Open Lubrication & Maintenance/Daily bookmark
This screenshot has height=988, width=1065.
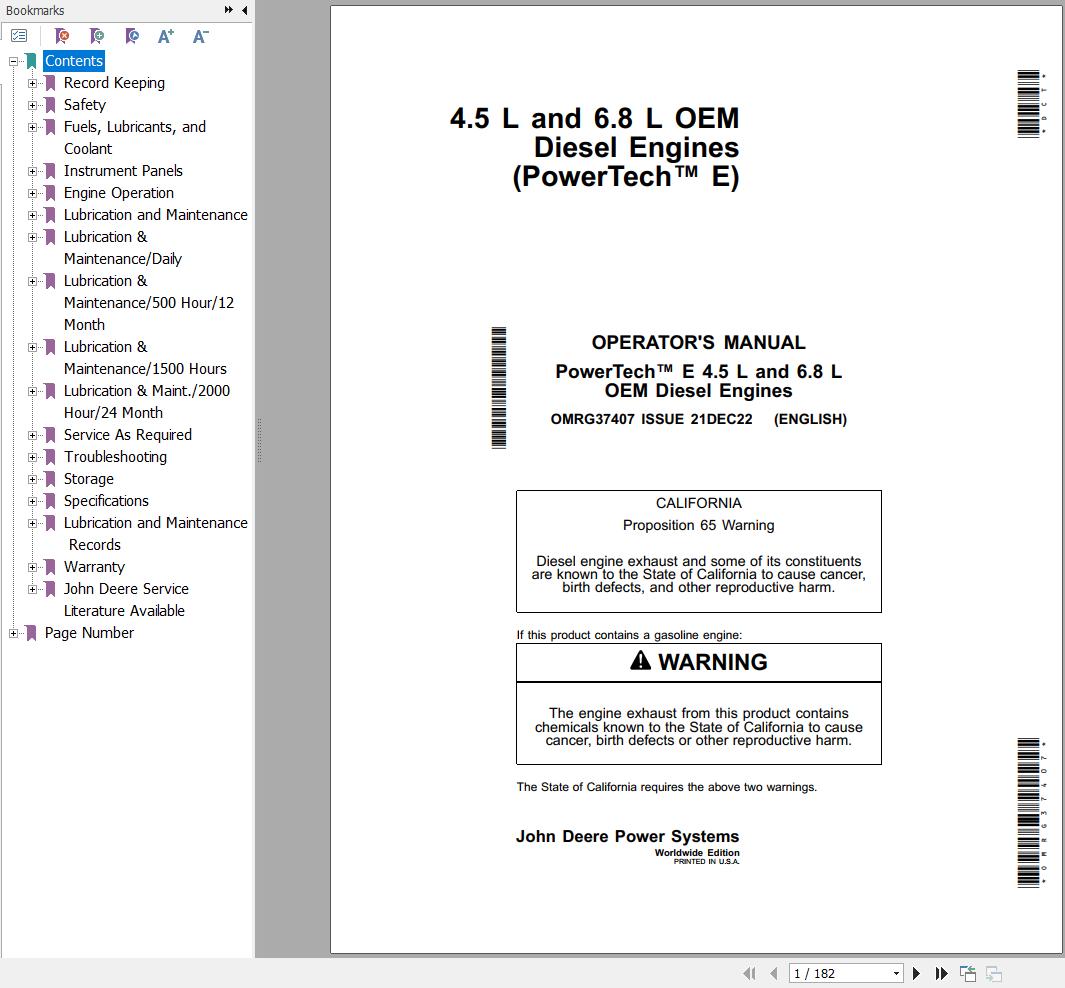click(123, 248)
